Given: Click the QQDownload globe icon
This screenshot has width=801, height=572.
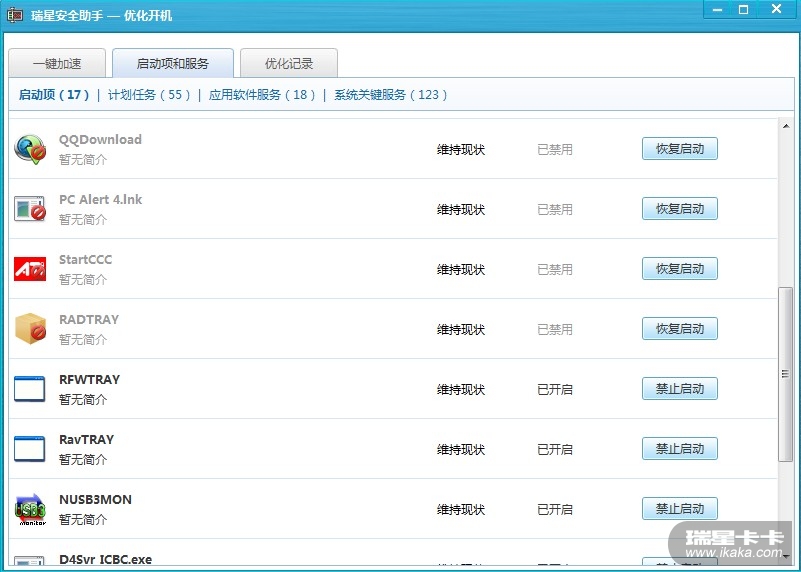Looking at the screenshot, I should tap(30, 149).
